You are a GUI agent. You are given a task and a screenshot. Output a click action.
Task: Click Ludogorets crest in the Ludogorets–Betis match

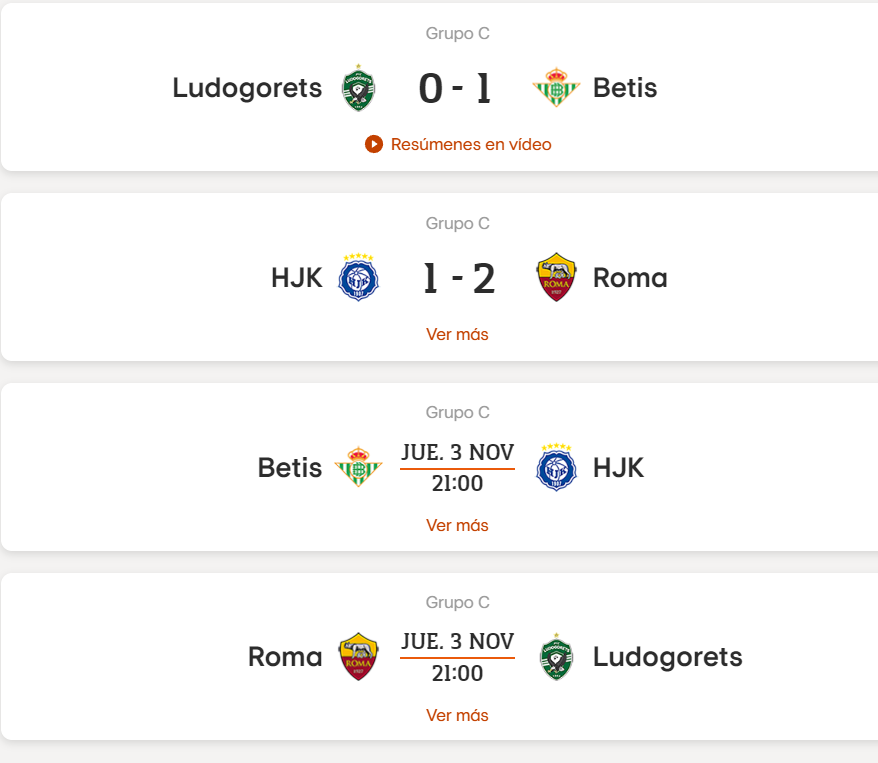point(358,88)
